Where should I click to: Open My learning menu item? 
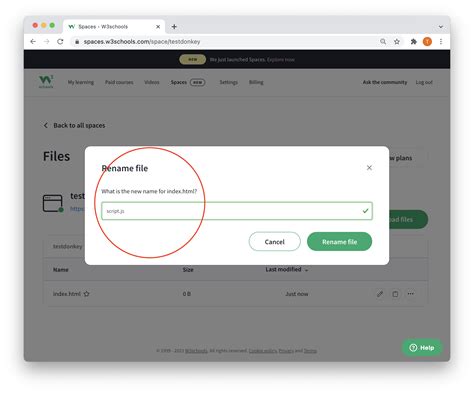pos(81,82)
